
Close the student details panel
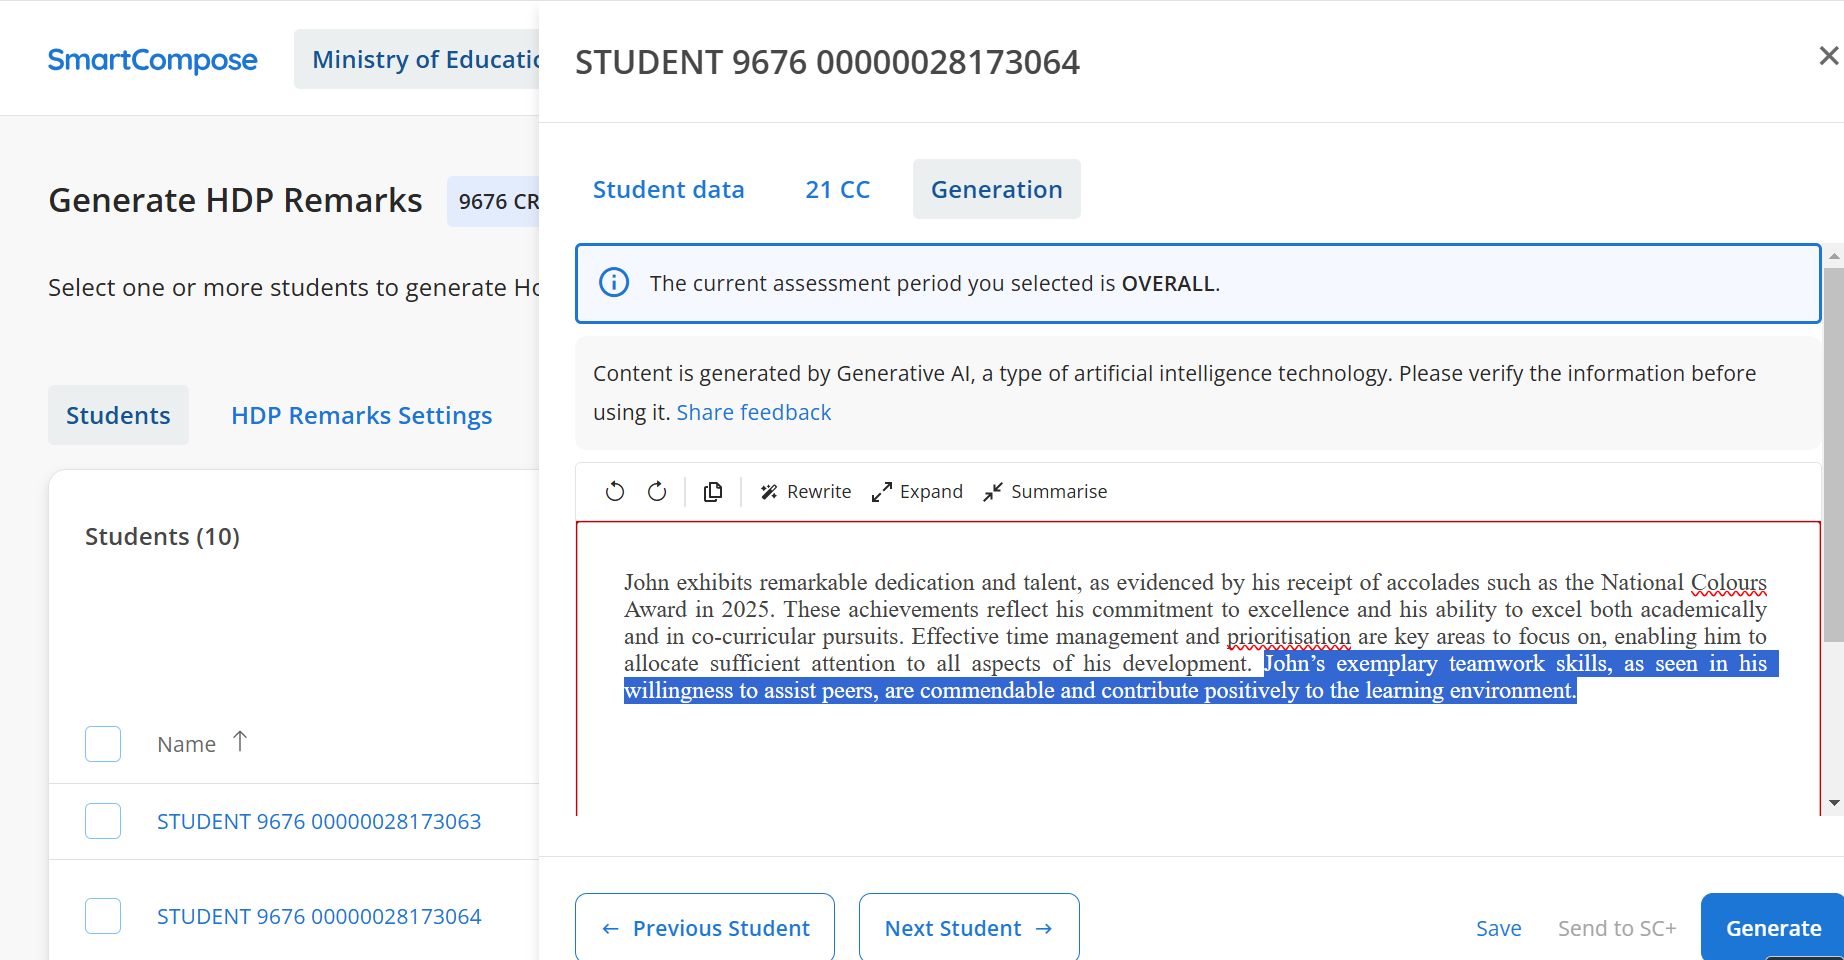(x=1828, y=56)
